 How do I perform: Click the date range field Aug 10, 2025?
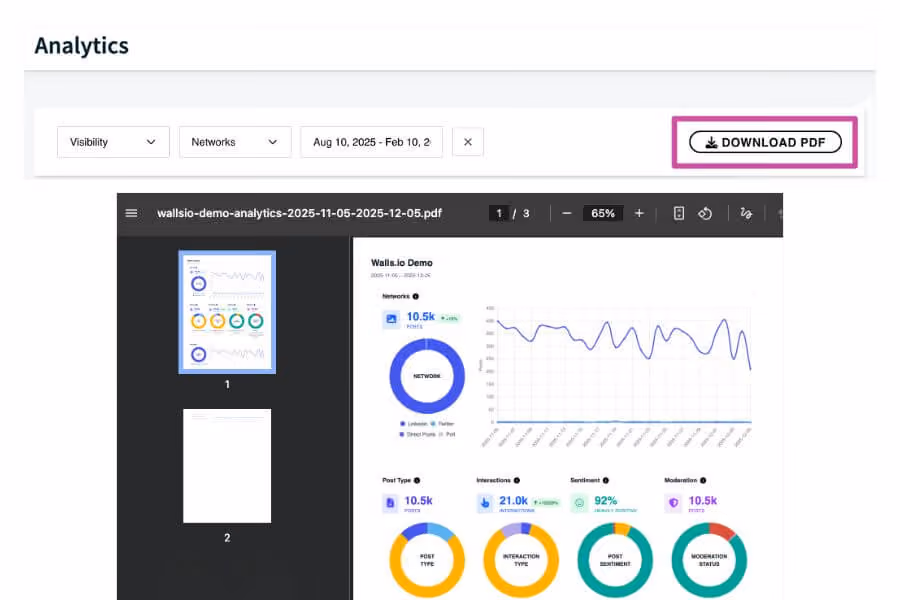click(x=371, y=142)
